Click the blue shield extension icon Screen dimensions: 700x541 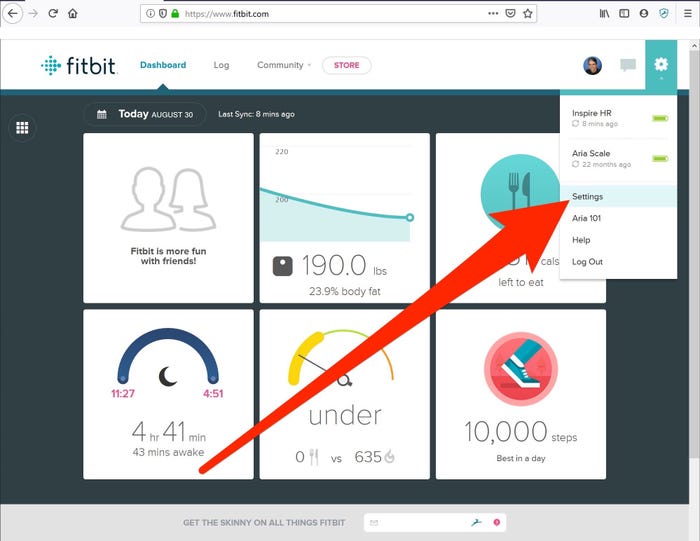(664, 13)
